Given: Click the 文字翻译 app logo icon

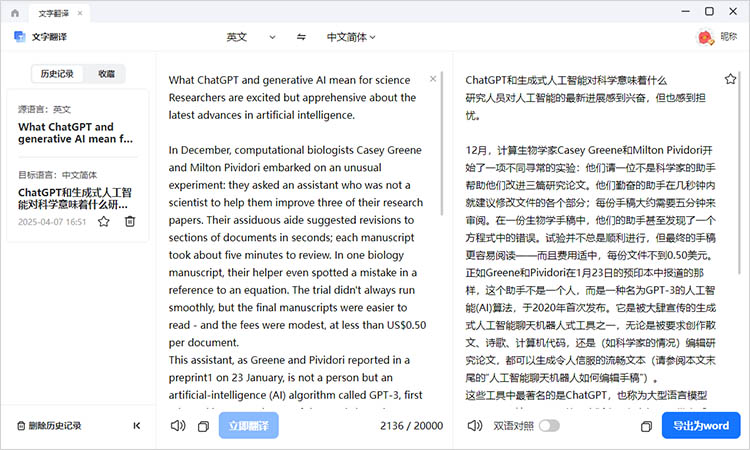Looking at the screenshot, I should (x=20, y=36).
